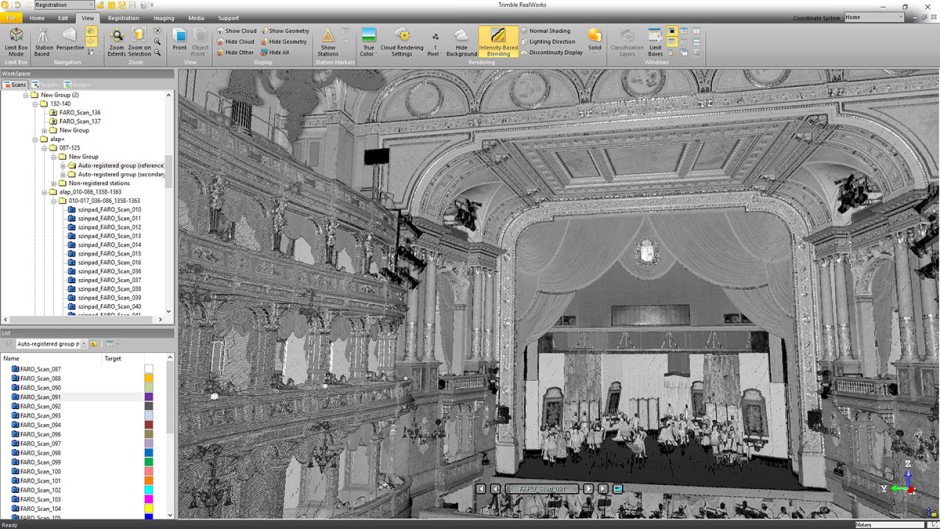Choose the Solid rendering mode
Screen dimensions: 940x529
pos(595,40)
